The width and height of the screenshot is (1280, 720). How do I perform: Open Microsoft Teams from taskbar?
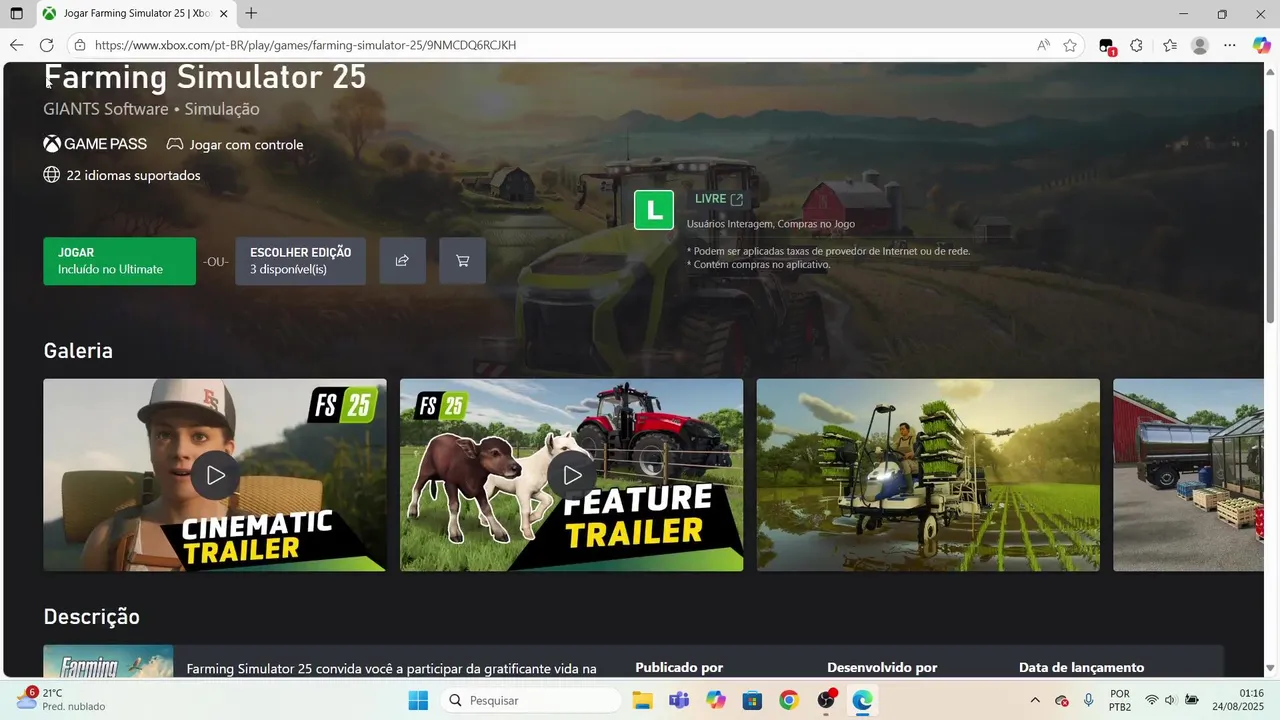pyautogui.click(x=679, y=700)
